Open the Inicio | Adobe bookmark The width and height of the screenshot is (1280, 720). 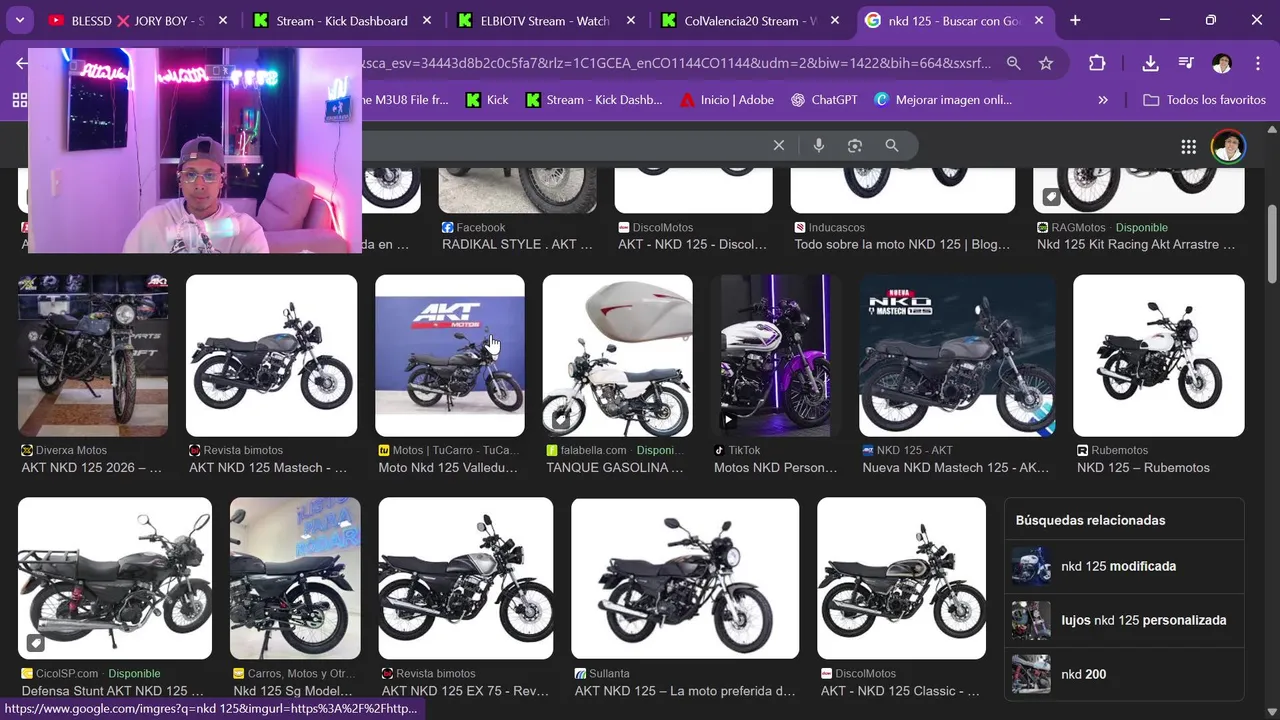coord(727,100)
